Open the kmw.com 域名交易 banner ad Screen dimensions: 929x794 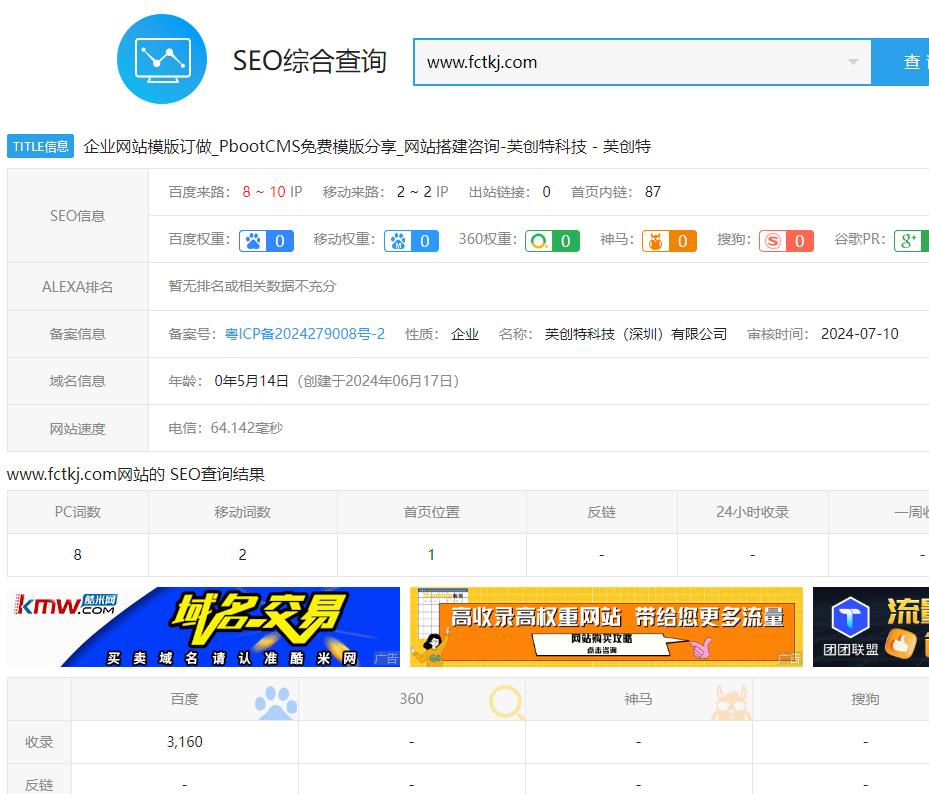tap(204, 627)
